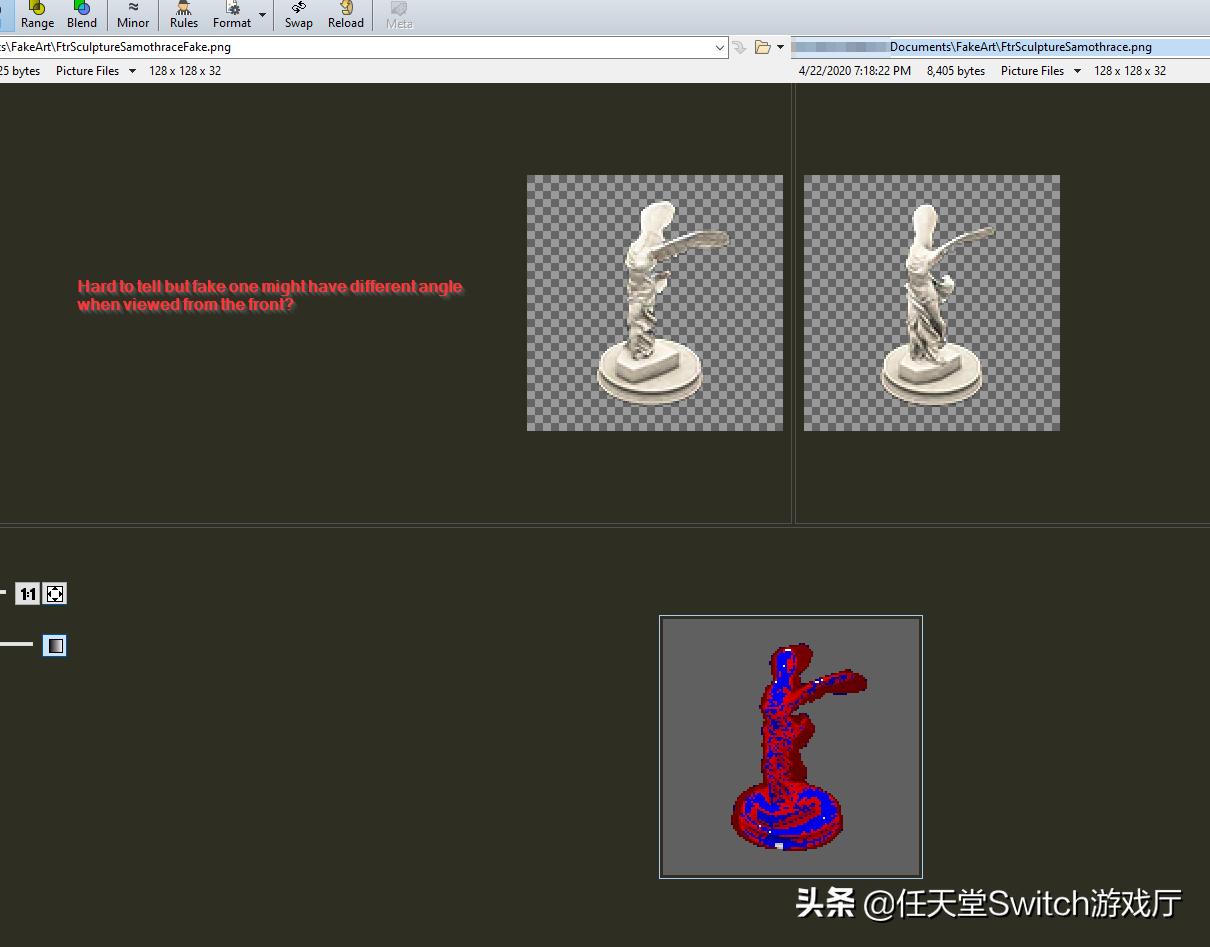Viewport: 1210px width, 947px height.
Task: Click the Format toolbar button
Action: click(232, 15)
